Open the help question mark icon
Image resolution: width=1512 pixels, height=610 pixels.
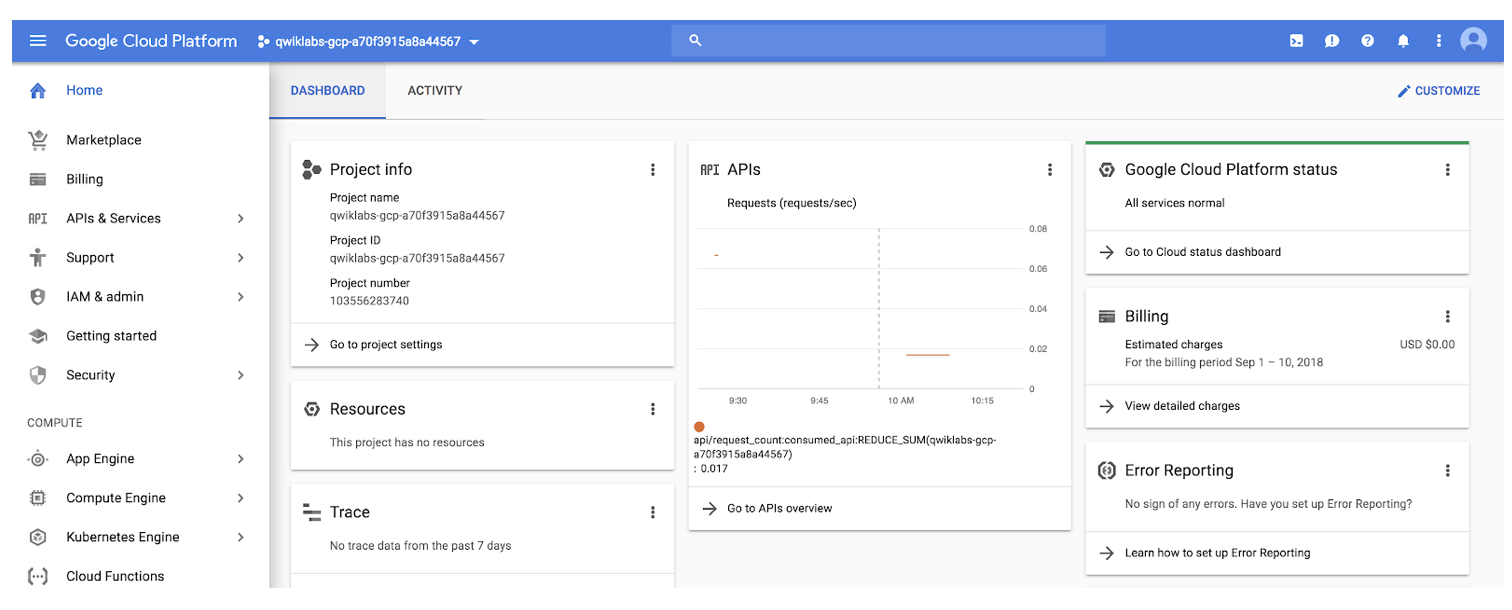[x=1368, y=41]
